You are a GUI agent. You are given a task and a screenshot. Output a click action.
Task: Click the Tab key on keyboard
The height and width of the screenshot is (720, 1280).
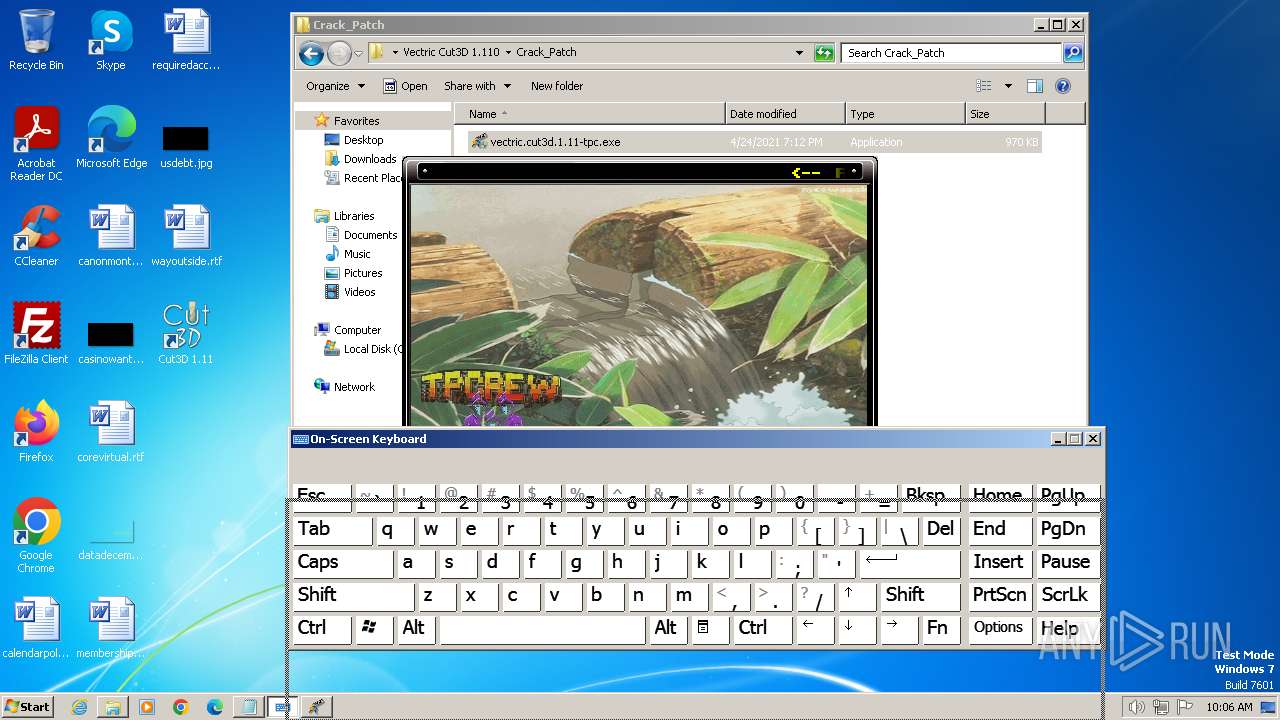333,530
